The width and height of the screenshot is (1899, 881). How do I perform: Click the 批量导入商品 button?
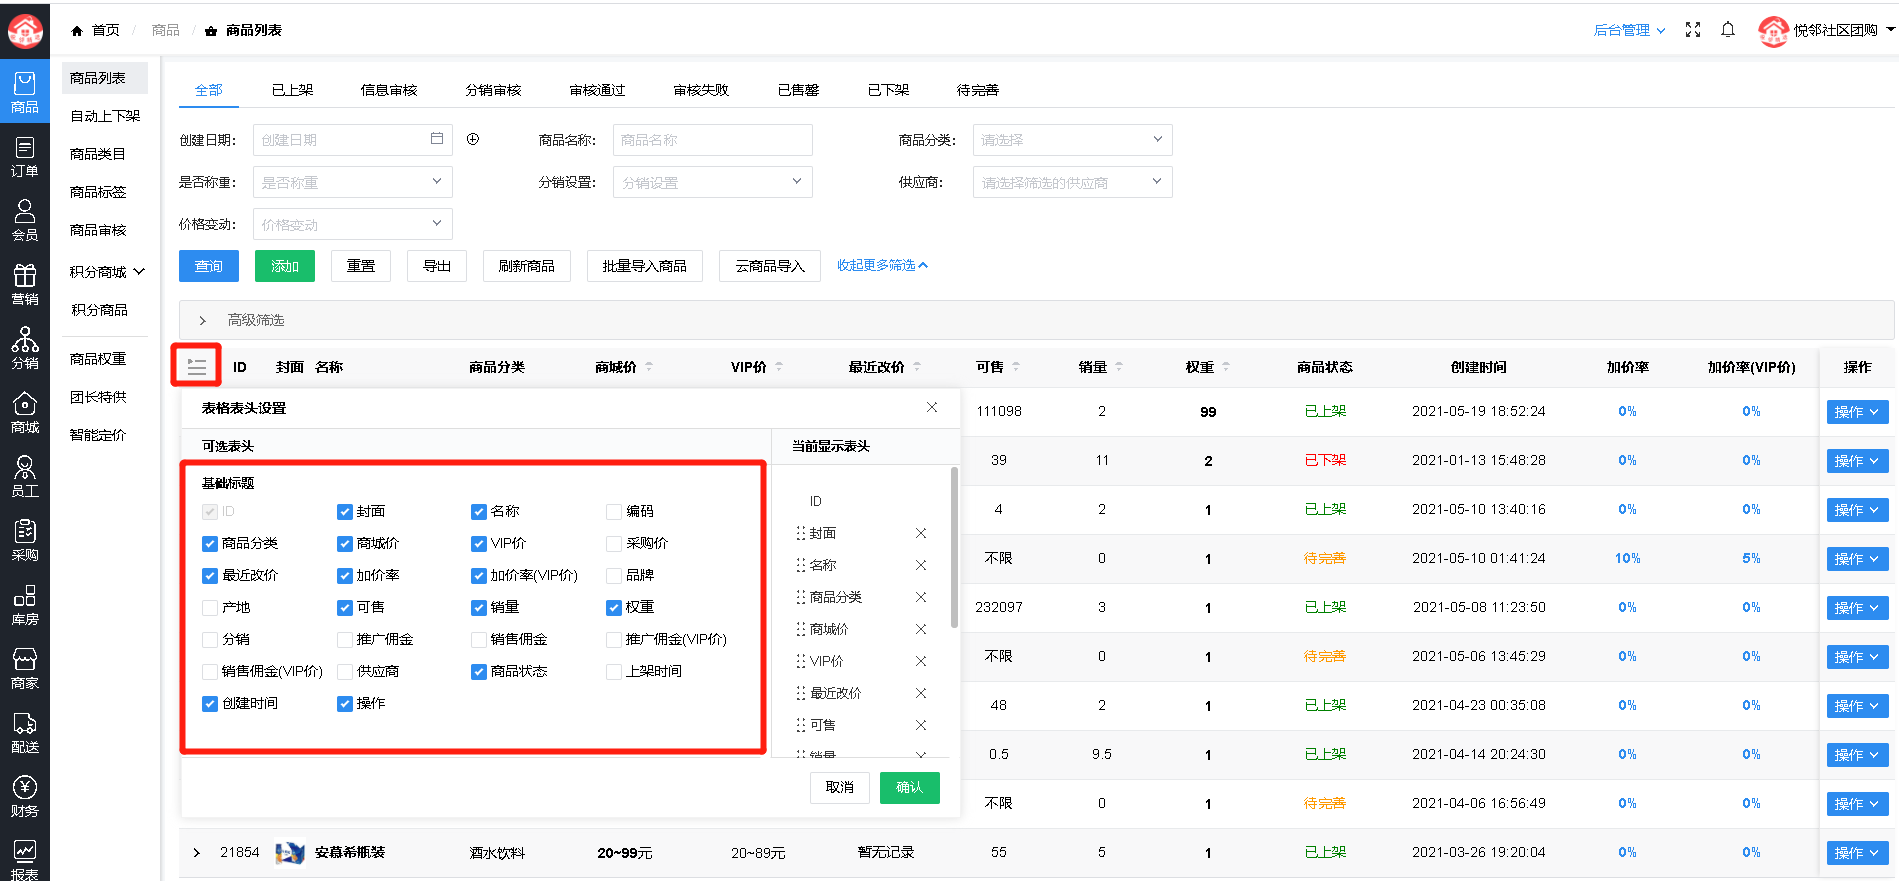[644, 266]
